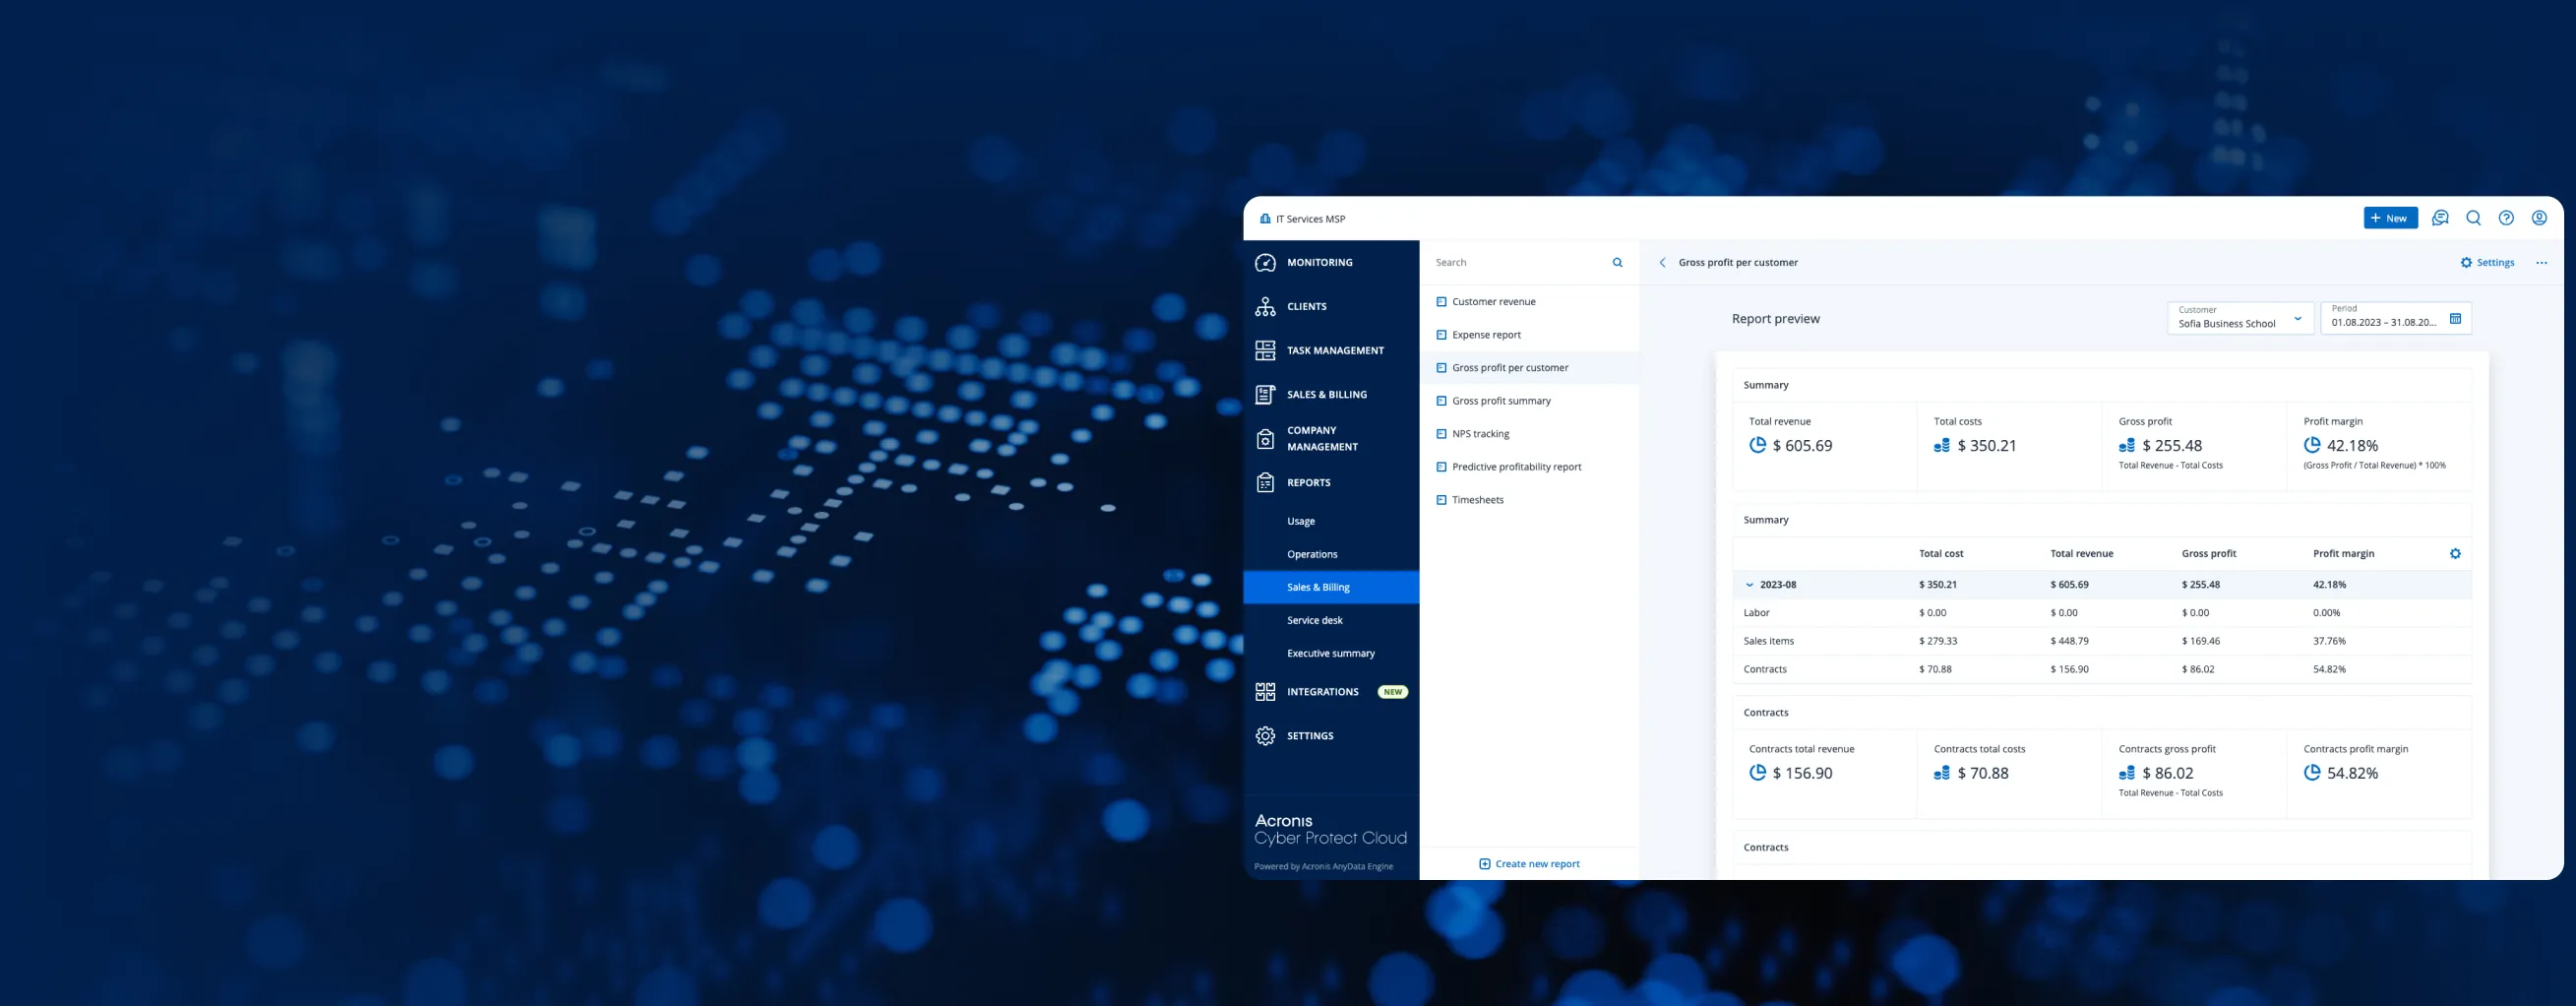The height and width of the screenshot is (1006, 2576).
Task: Open Executive summary reports submenu
Action: [x=1330, y=654]
